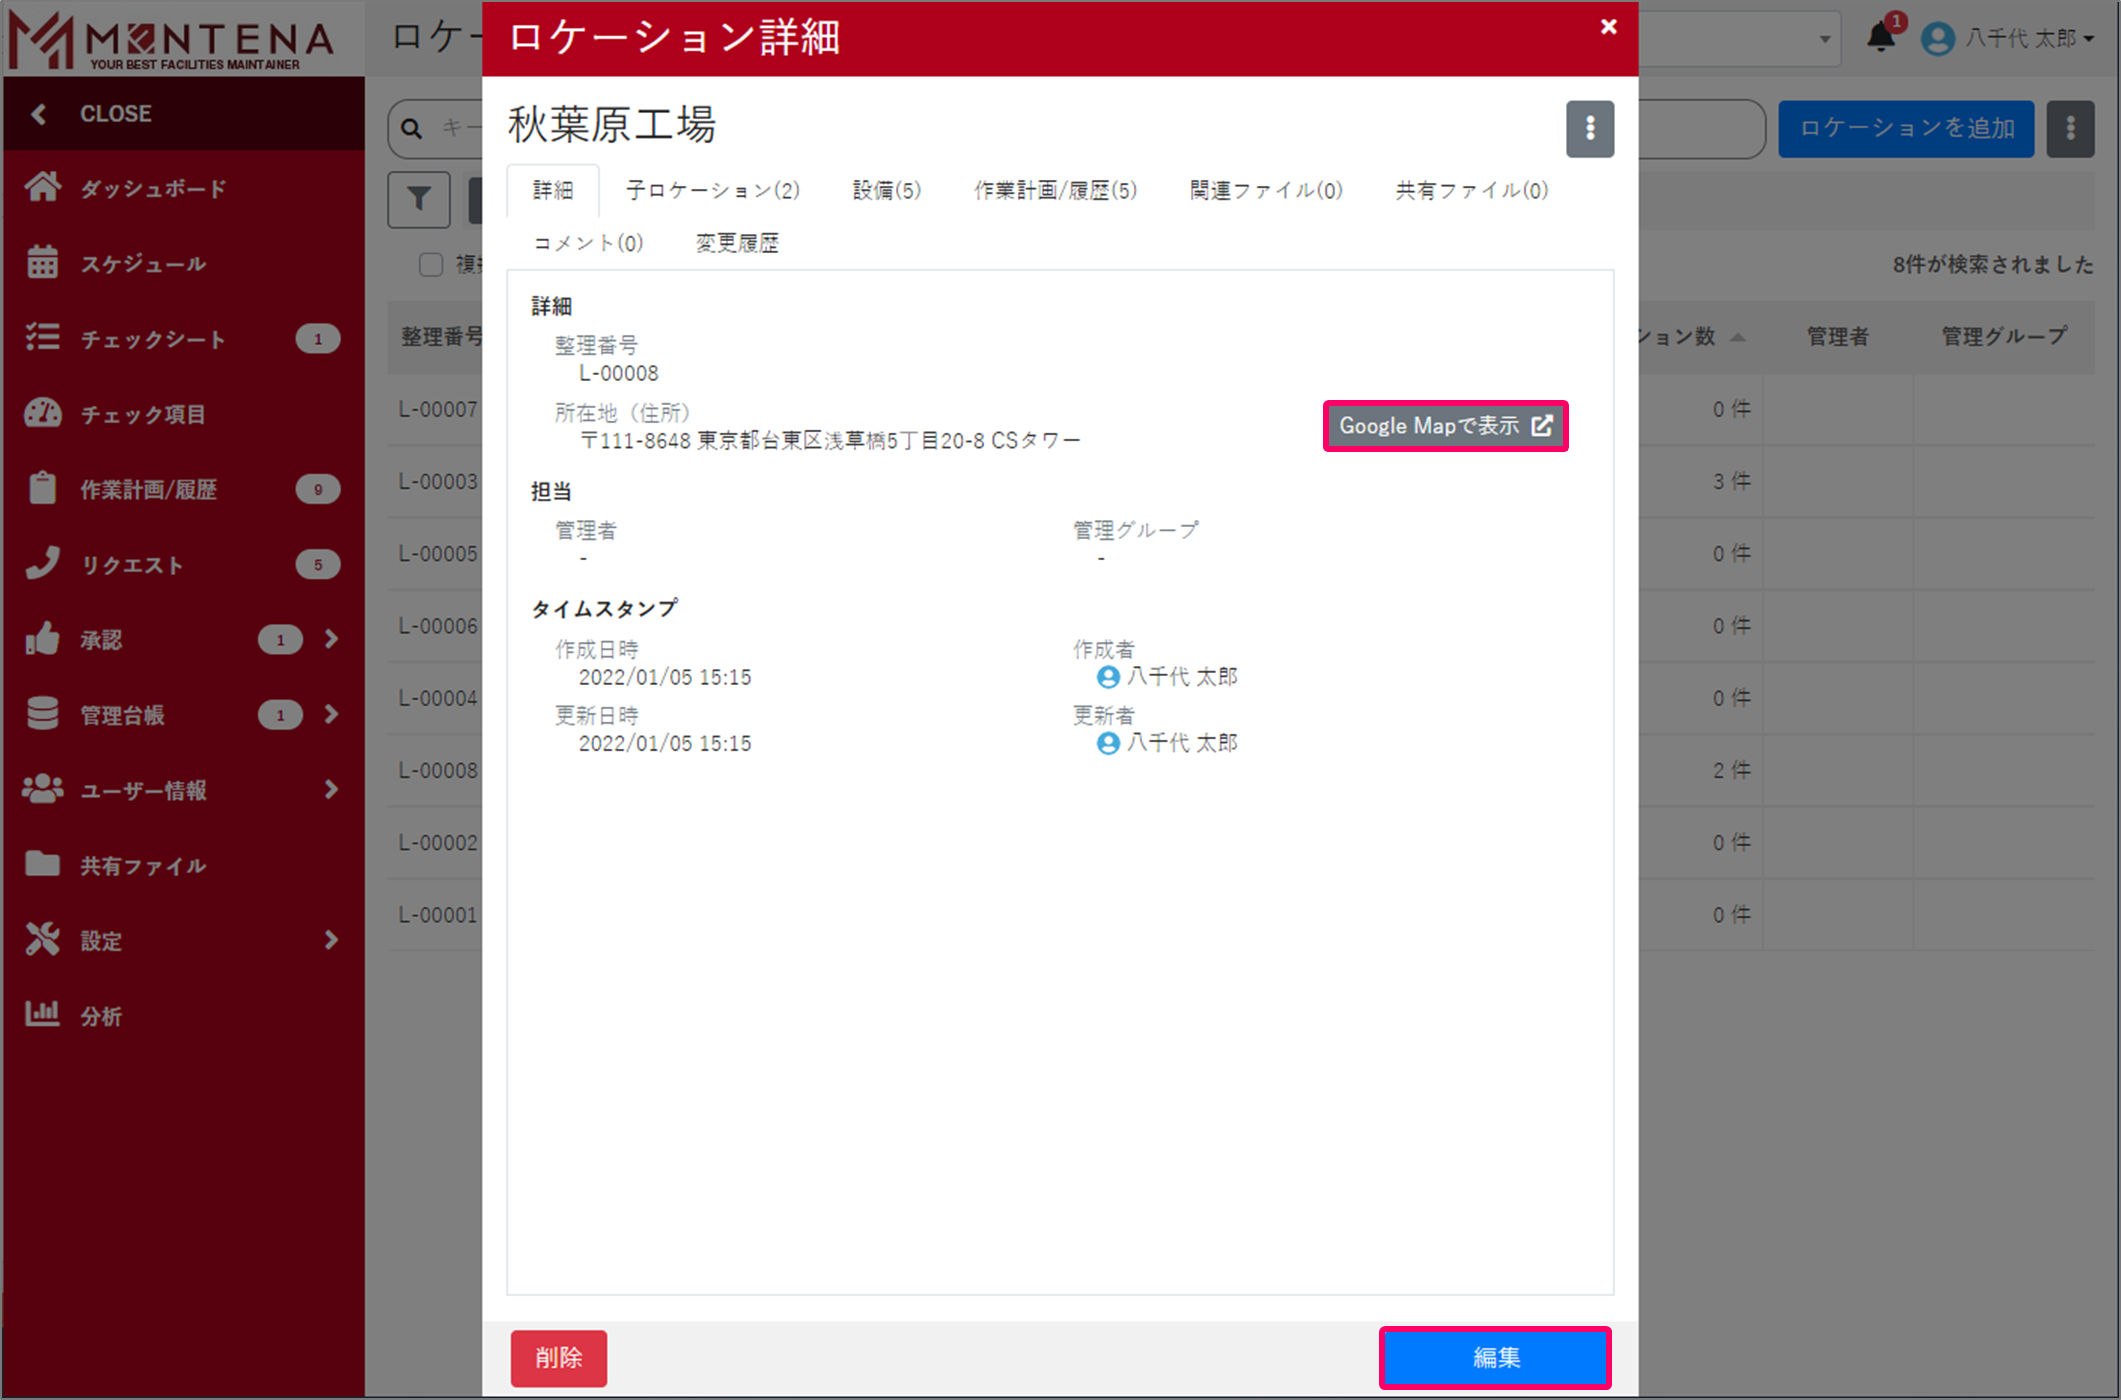Toggle the multiple selection checkbox

pyautogui.click(x=431, y=264)
